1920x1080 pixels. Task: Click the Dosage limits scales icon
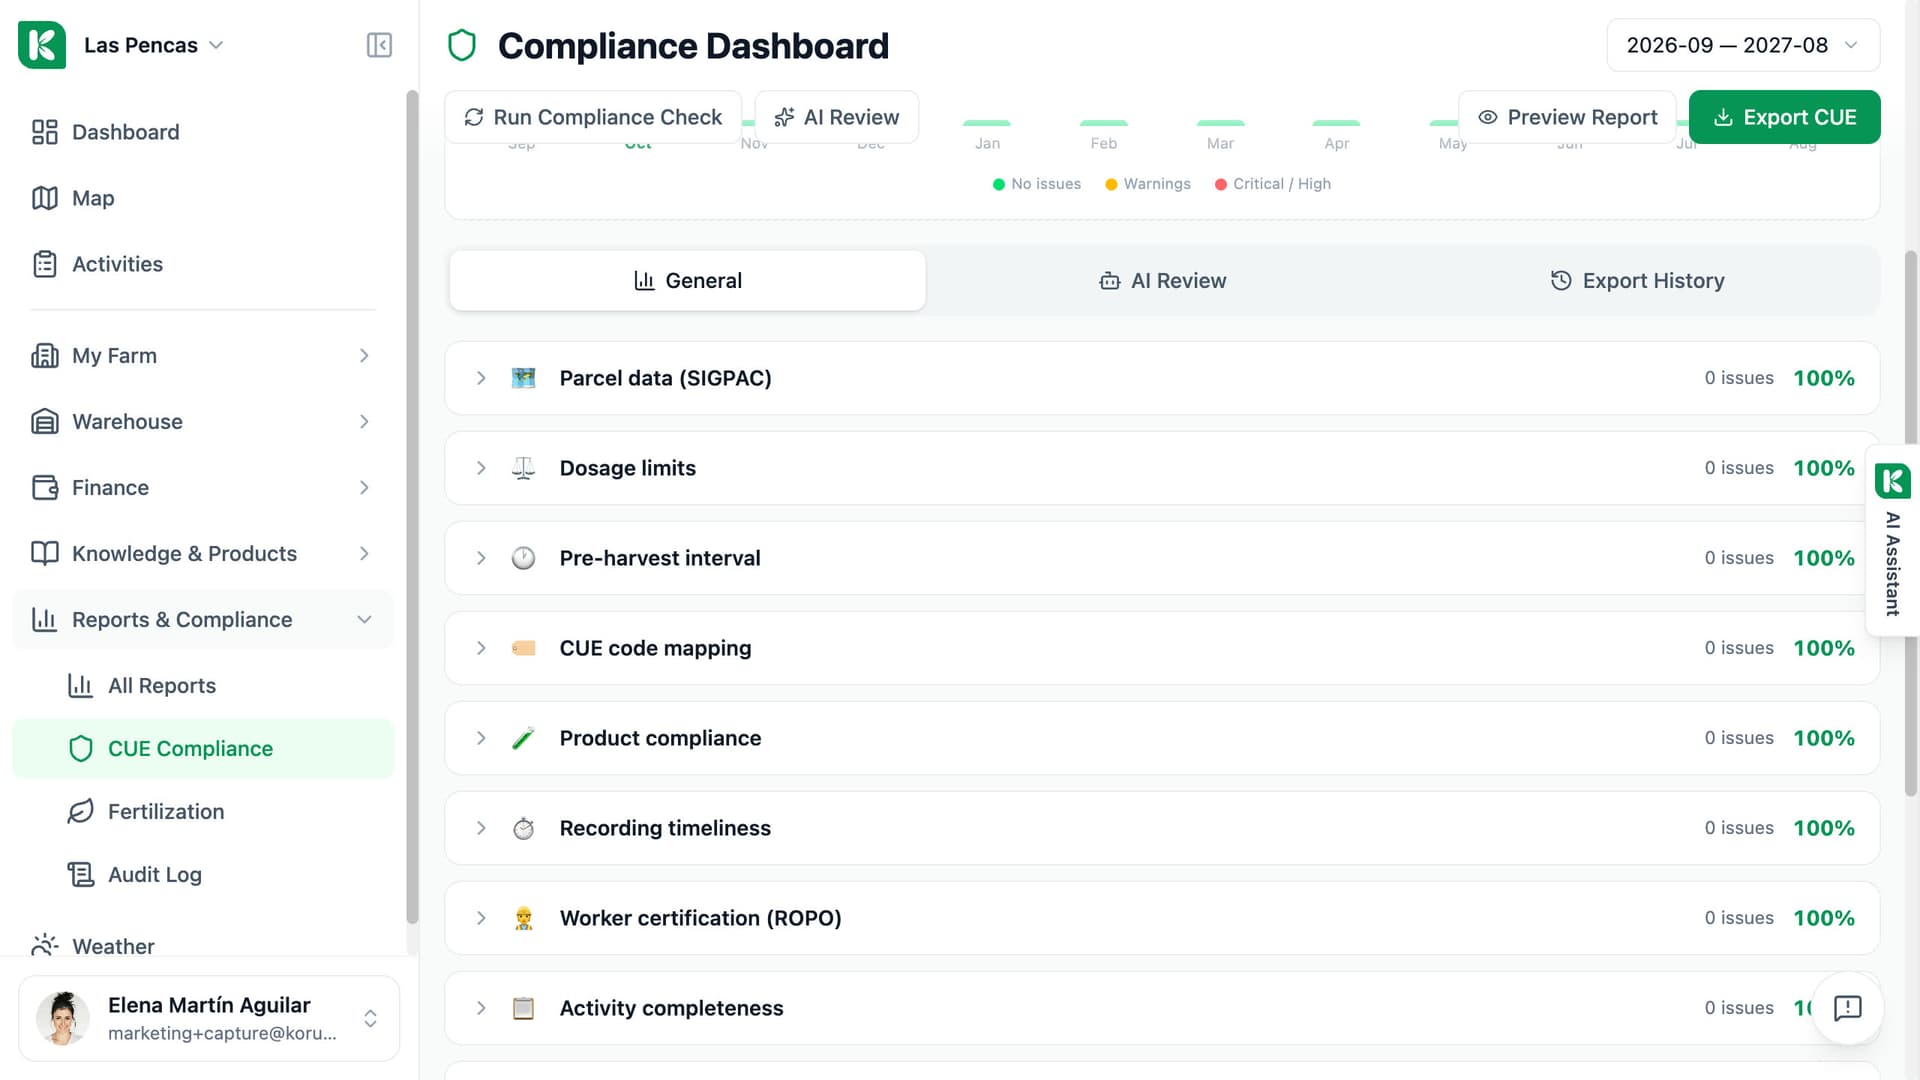click(x=523, y=468)
